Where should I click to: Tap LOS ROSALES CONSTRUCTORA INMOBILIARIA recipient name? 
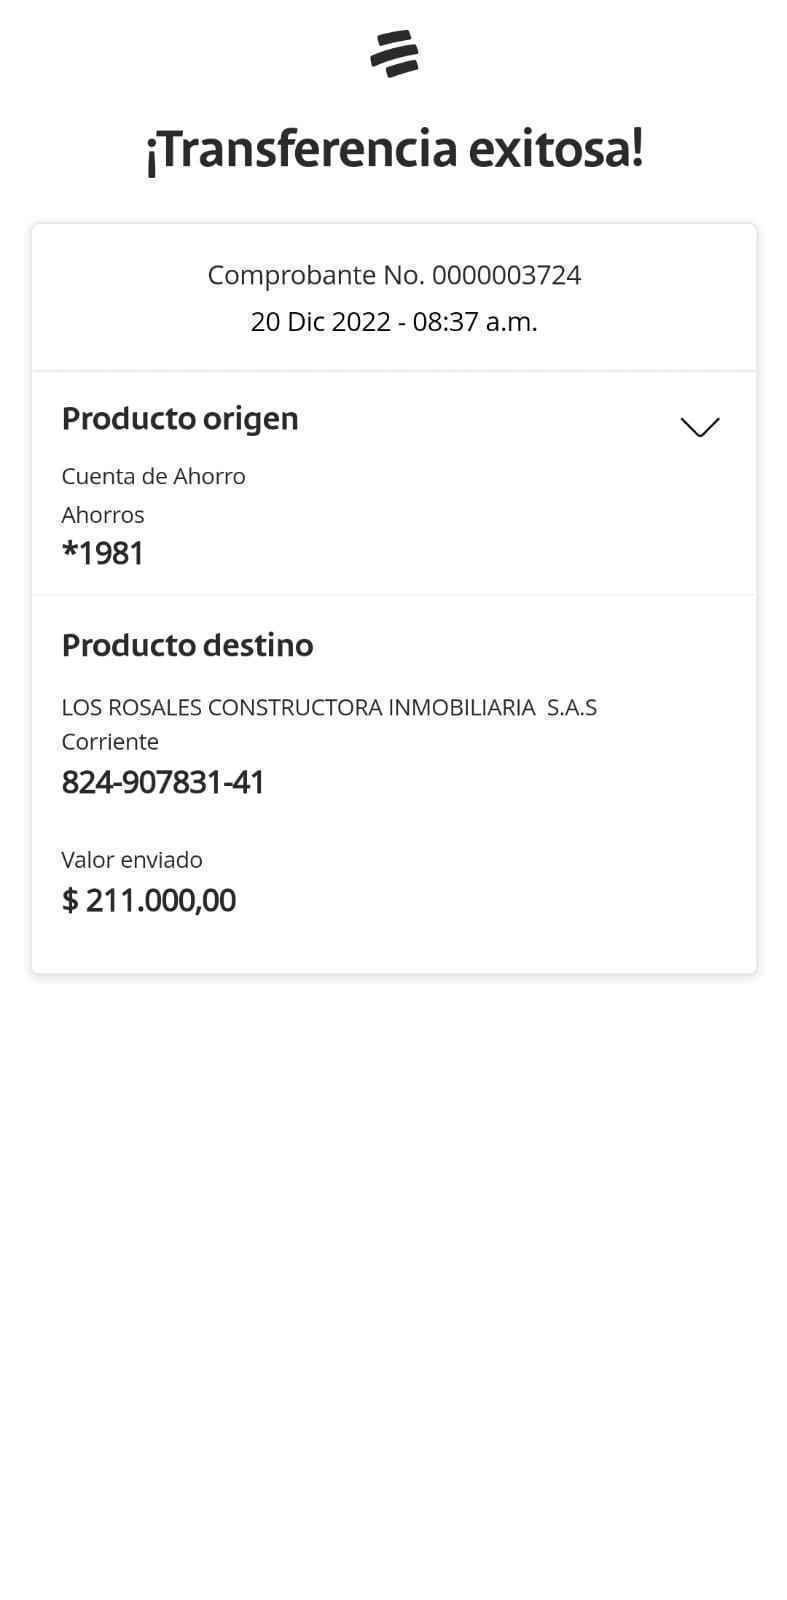298,708
